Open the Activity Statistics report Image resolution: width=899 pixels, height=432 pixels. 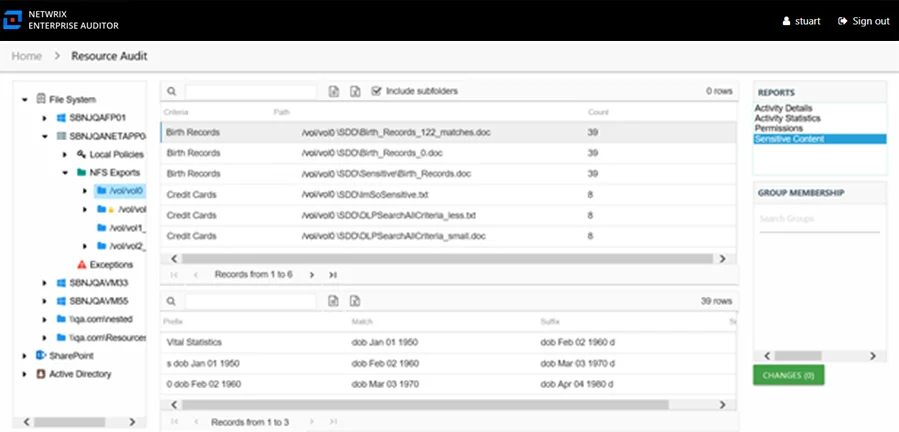click(x=787, y=118)
